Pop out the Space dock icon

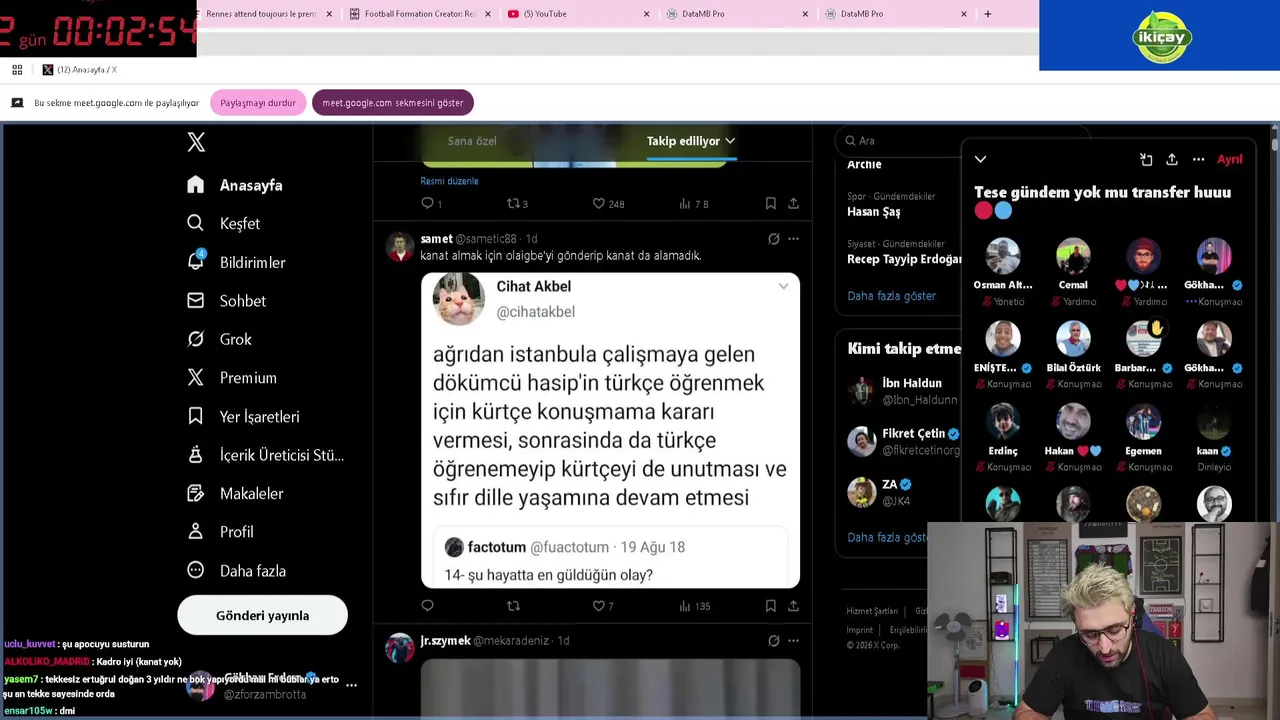pos(1146,159)
